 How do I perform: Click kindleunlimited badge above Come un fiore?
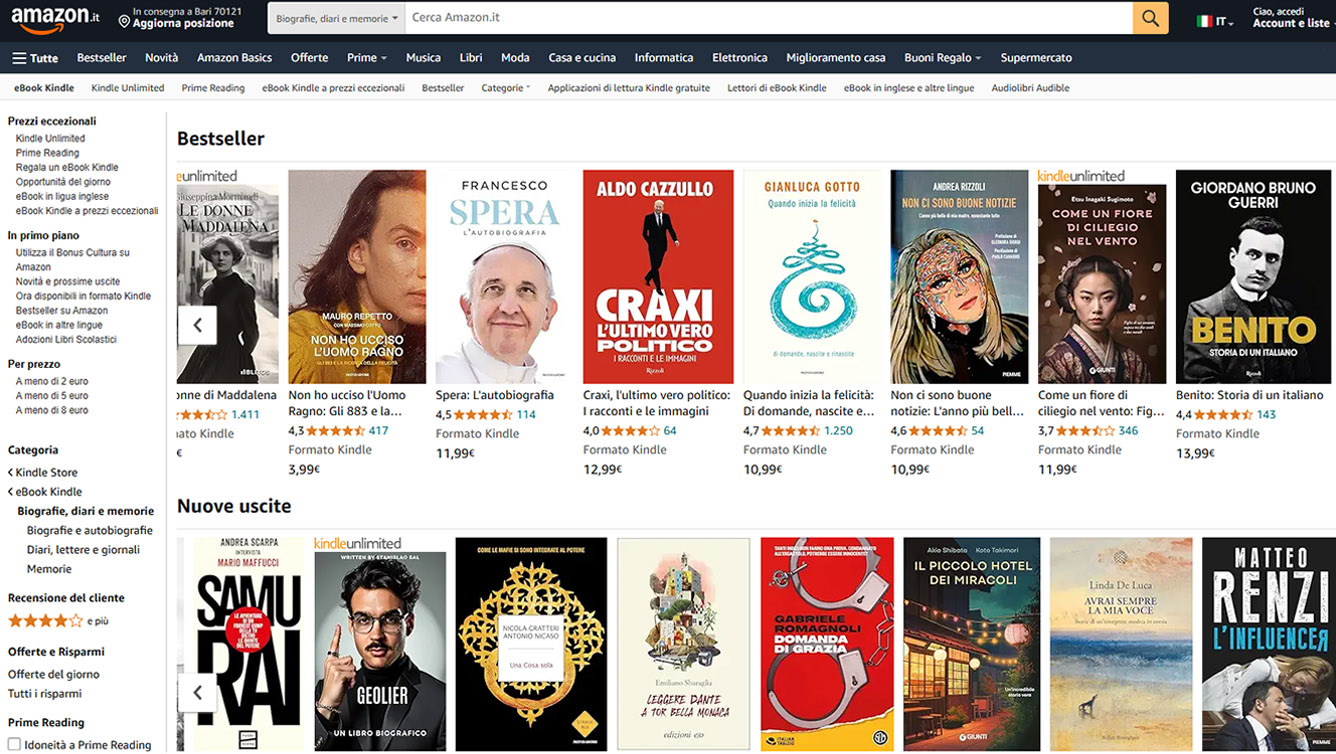pos(1081,176)
